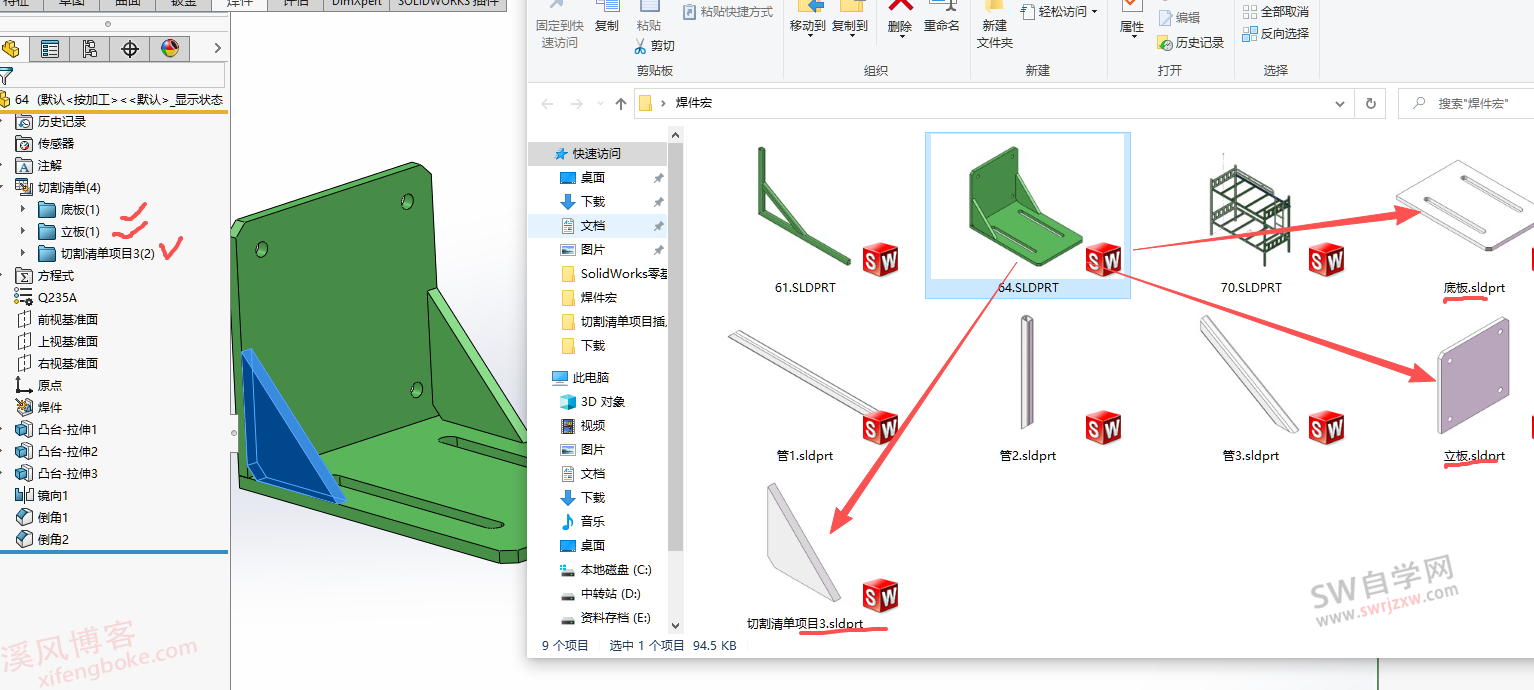Click the 搜索"焊件宏" search box
This screenshot has width=1534, height=690.
point(1466,103)
